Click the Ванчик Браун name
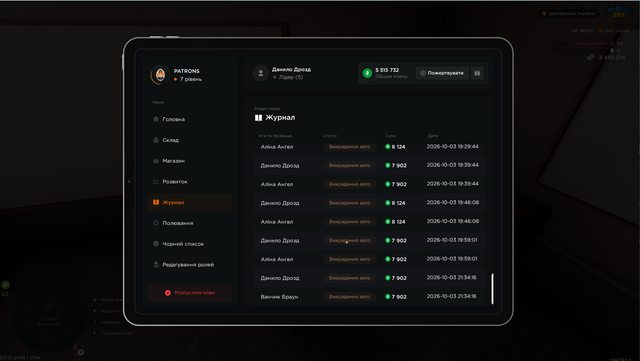 coord(279,297)
